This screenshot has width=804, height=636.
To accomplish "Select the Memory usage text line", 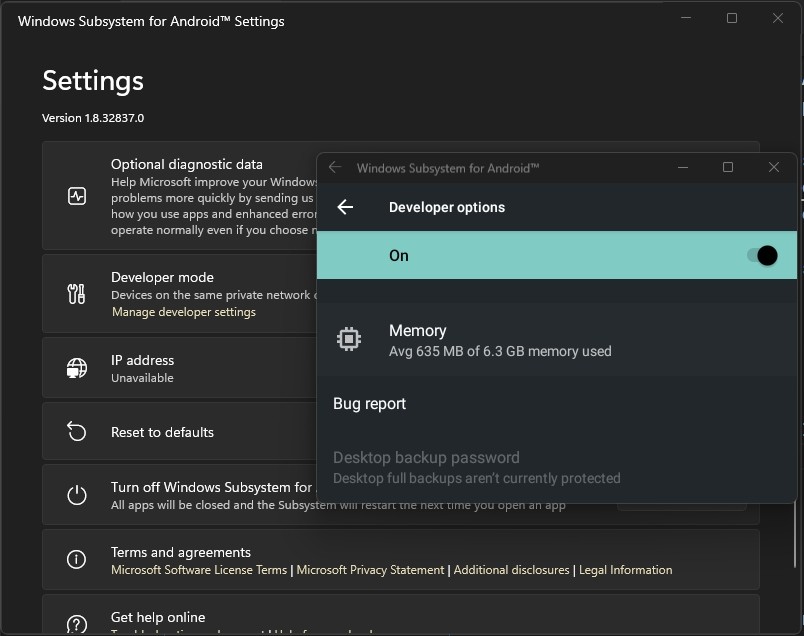I will coord(500,351).
